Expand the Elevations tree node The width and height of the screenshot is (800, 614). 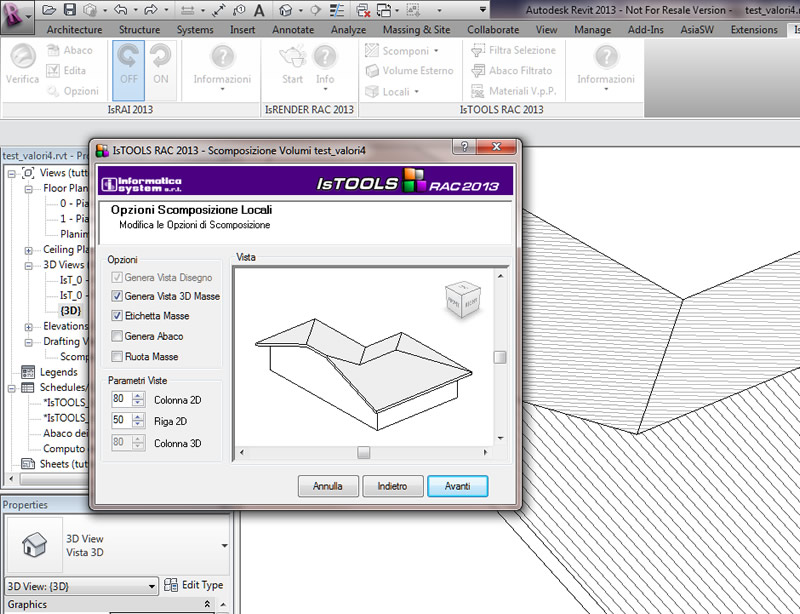coord(29,326)
